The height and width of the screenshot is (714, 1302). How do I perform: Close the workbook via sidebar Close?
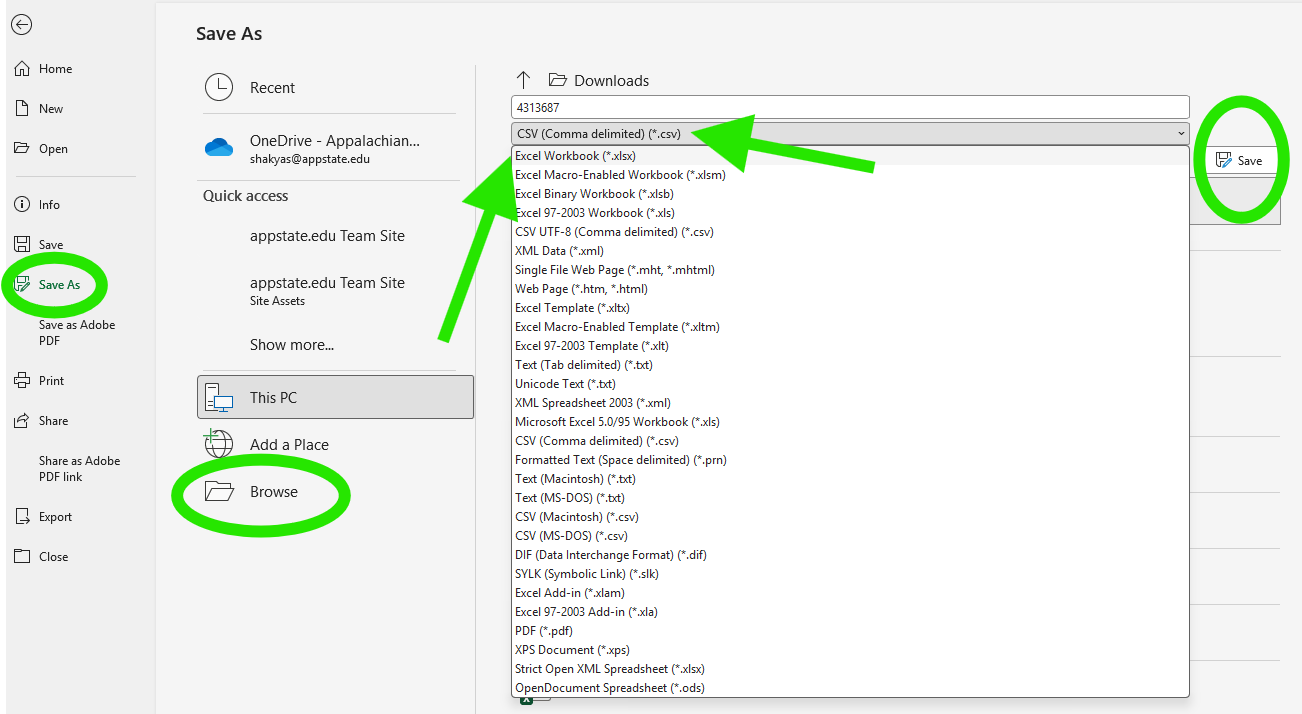[x=53, y=557]
